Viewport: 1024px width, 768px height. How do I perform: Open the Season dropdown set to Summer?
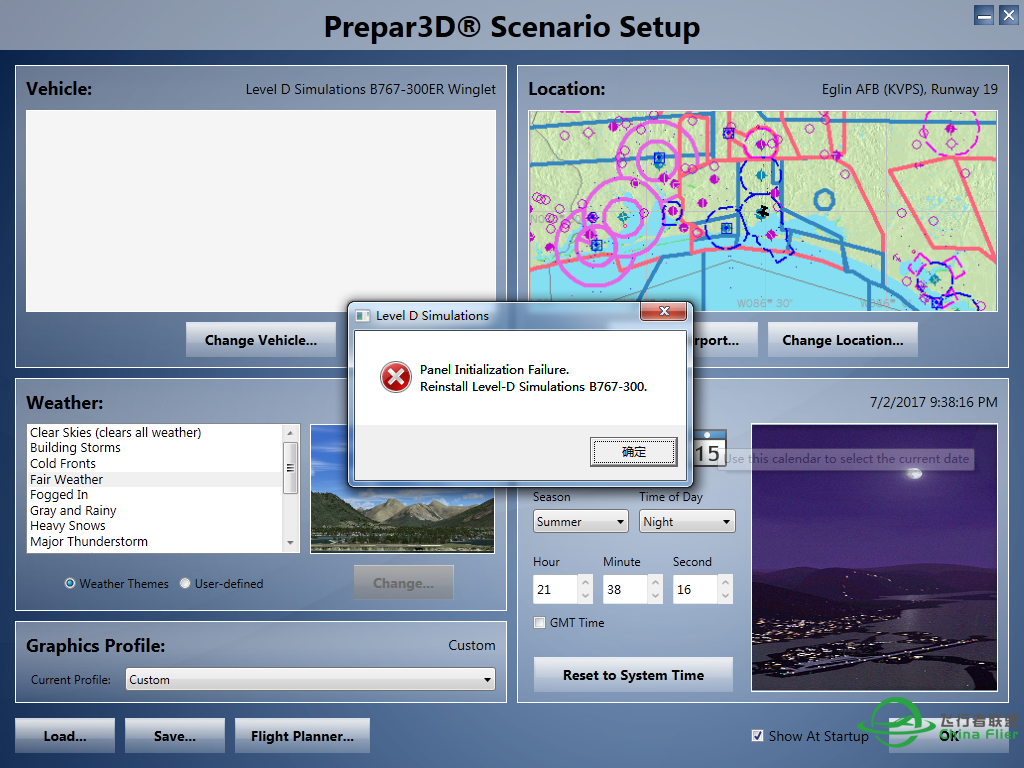click(x=580, y=521)
